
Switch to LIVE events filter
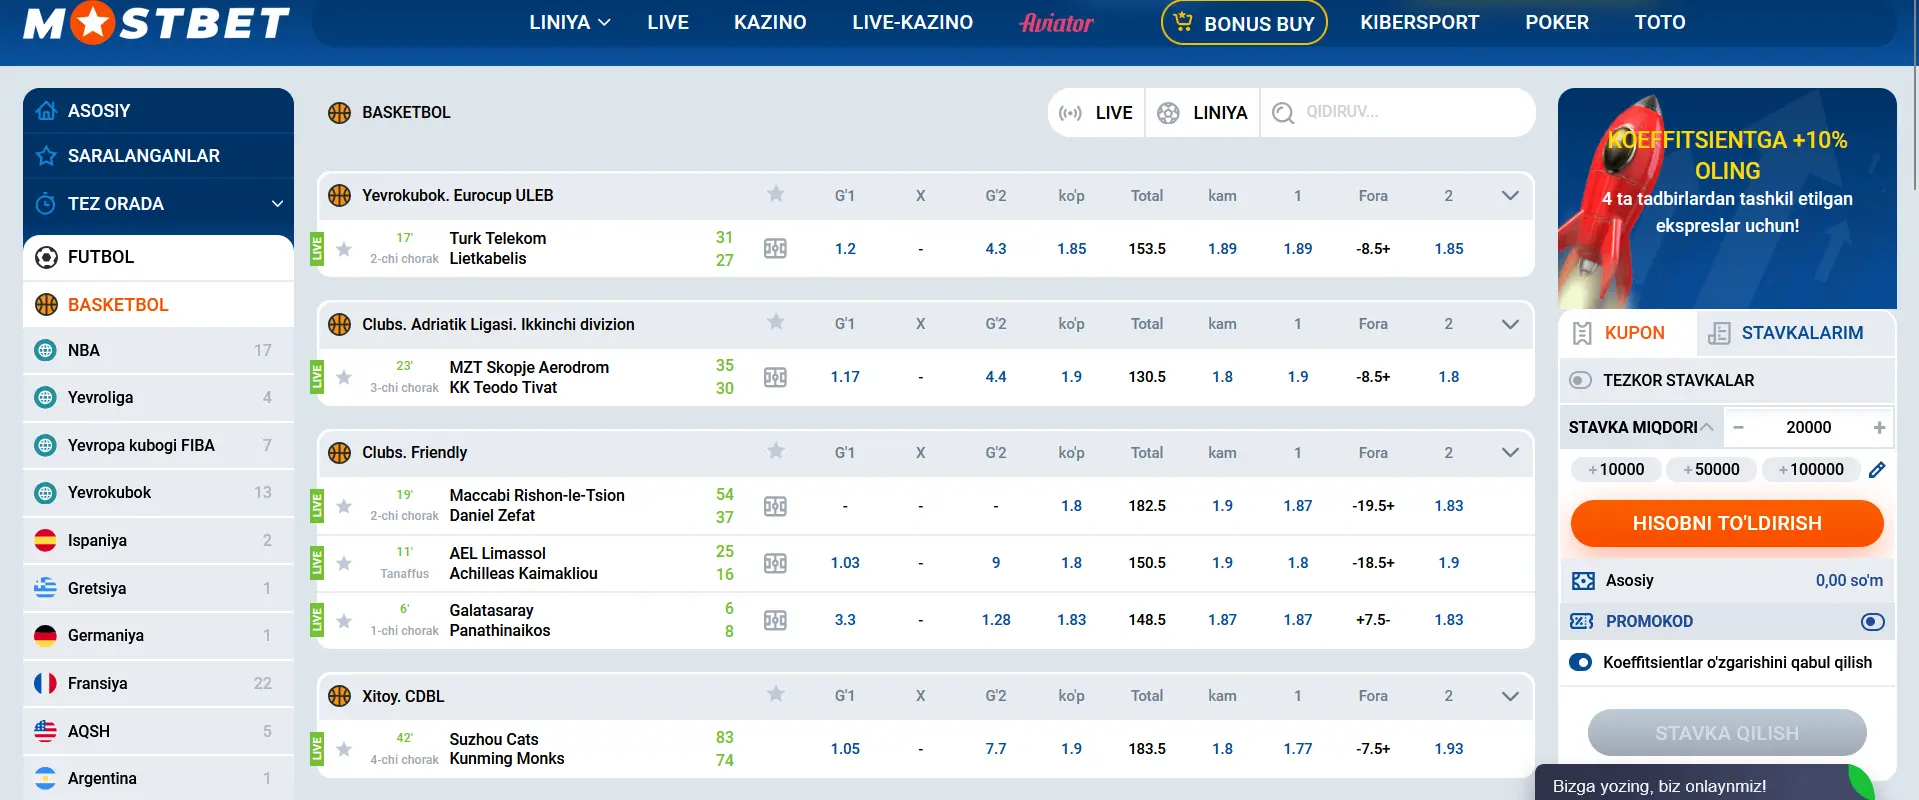1096,113
